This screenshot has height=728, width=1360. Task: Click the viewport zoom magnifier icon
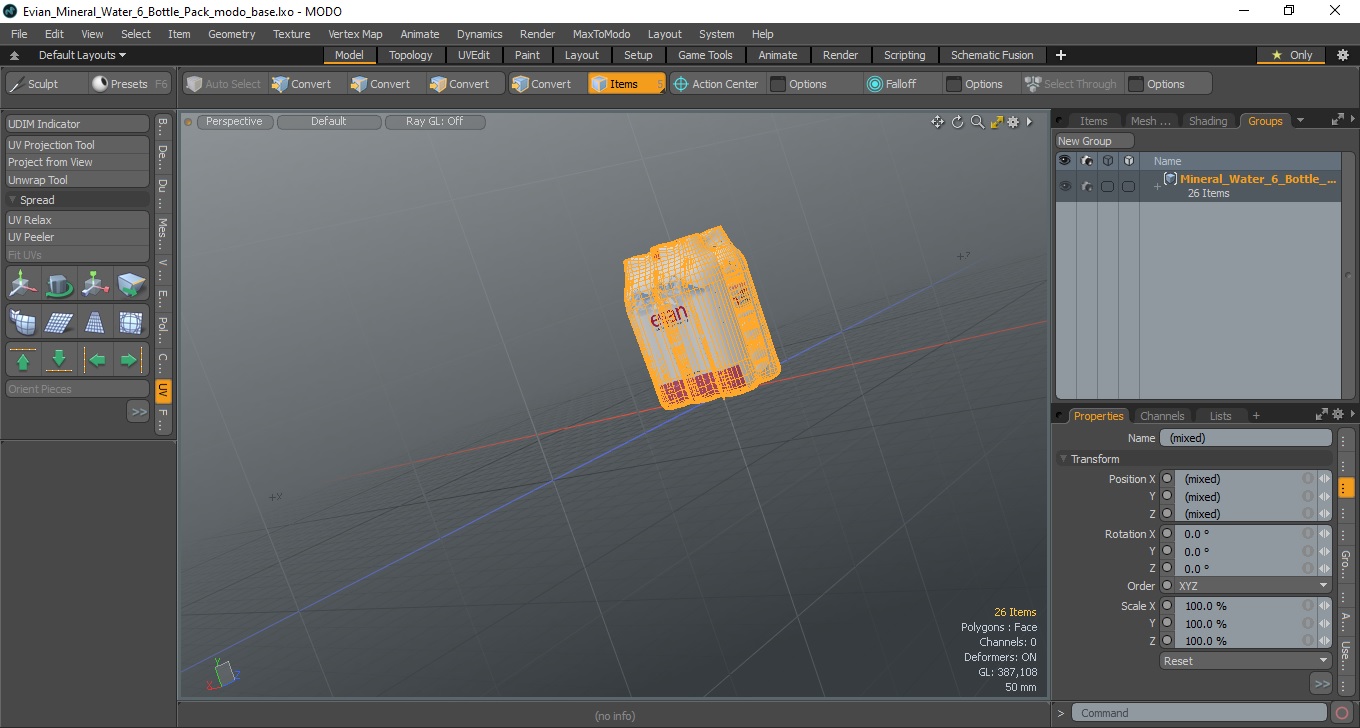[977, 122]
